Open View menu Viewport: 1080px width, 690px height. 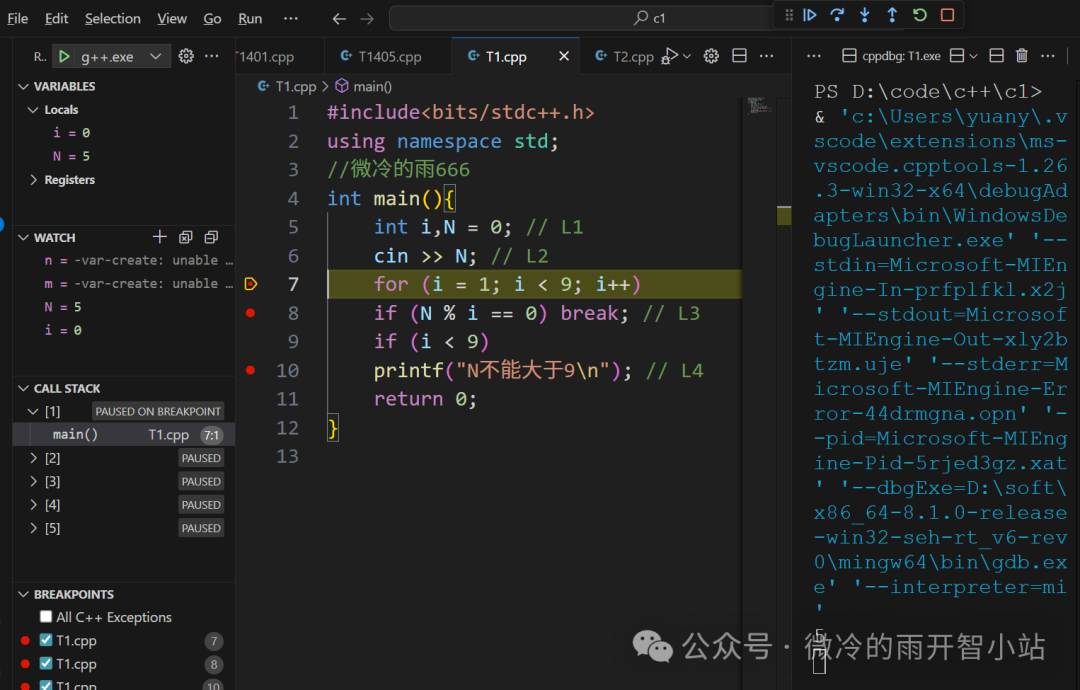172,19
